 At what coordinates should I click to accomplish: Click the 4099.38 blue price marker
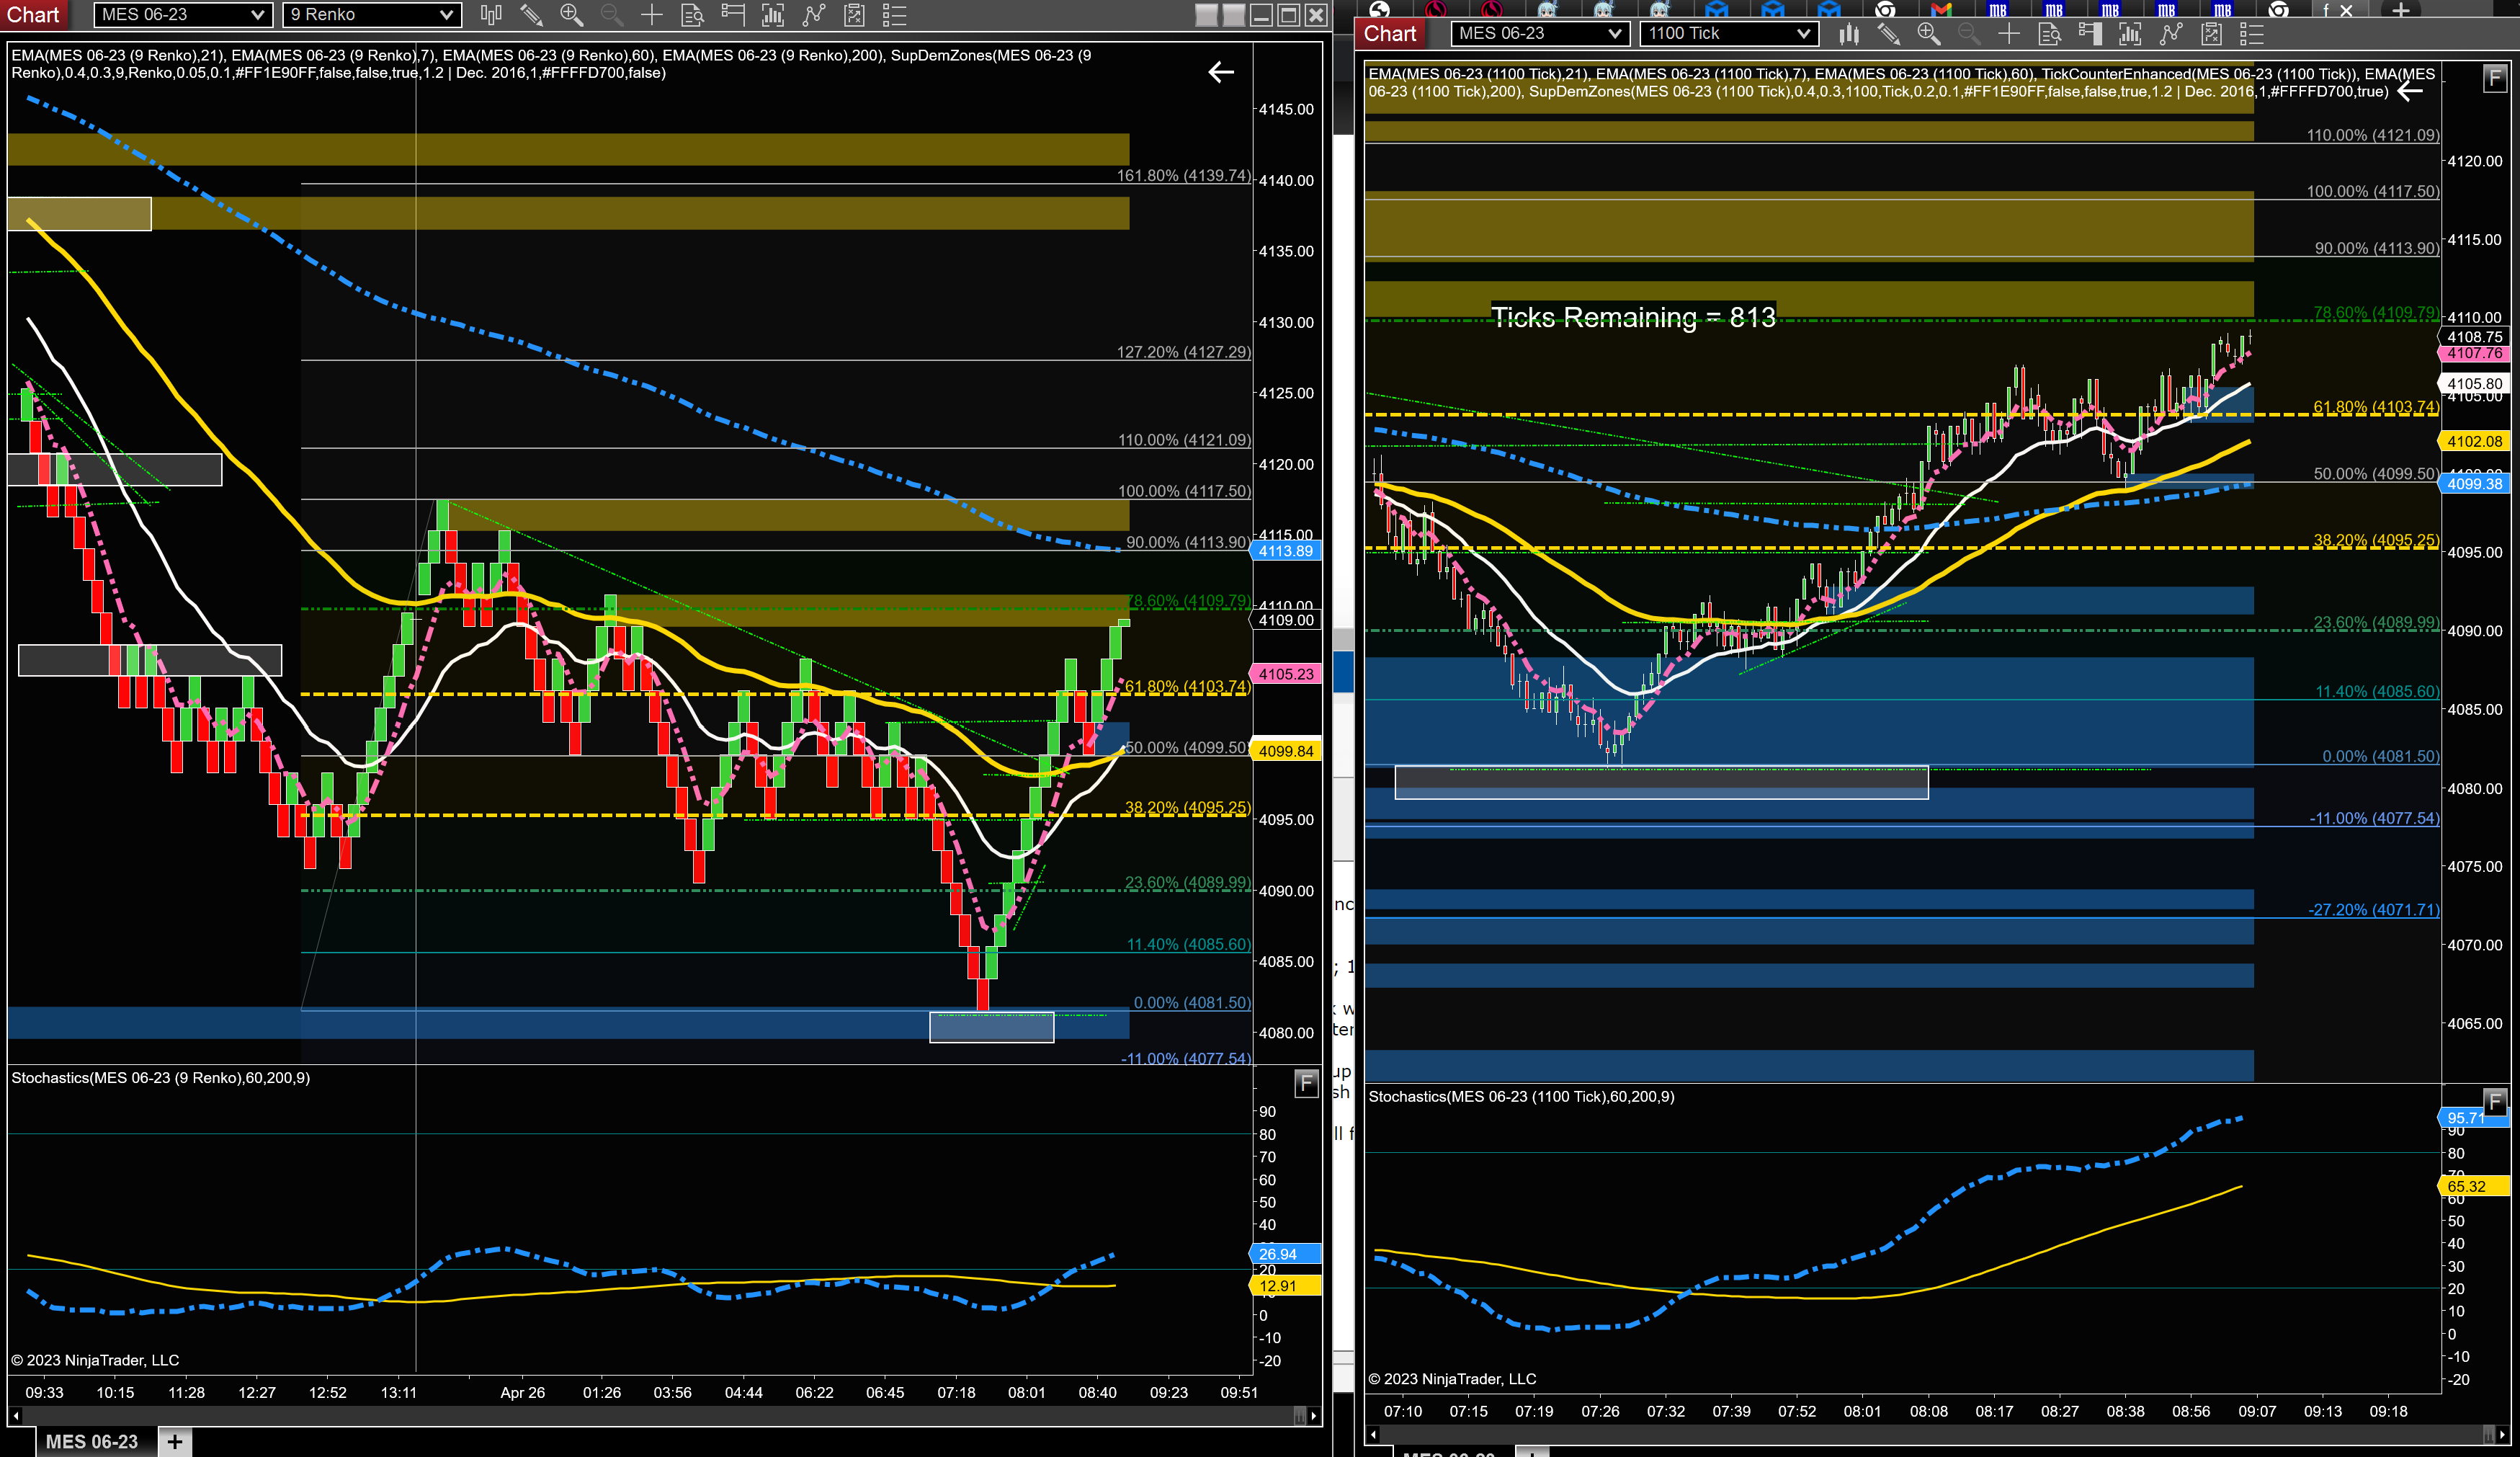tap(2475, 484)
